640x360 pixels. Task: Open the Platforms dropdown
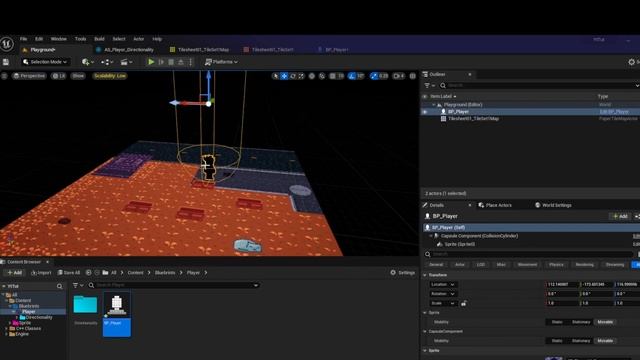221,62
